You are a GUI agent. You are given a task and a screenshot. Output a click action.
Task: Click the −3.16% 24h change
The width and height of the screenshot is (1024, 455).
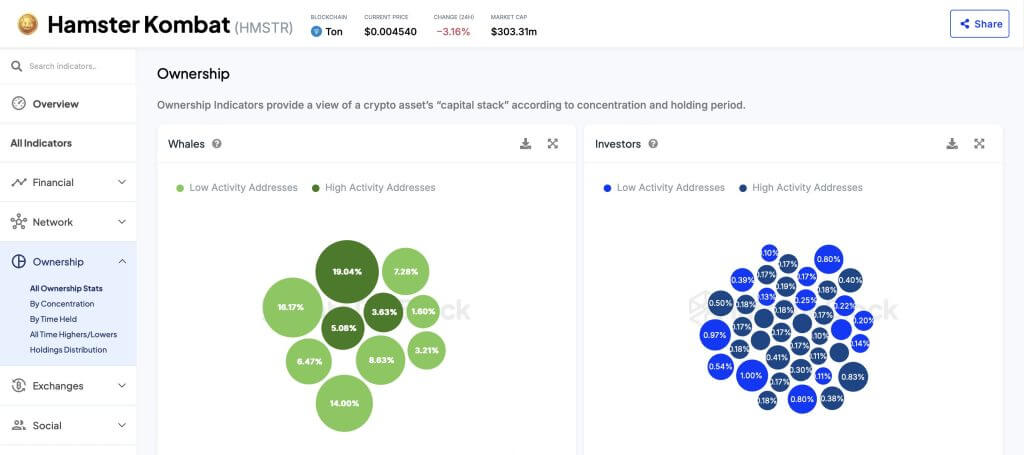pos(453,31)
